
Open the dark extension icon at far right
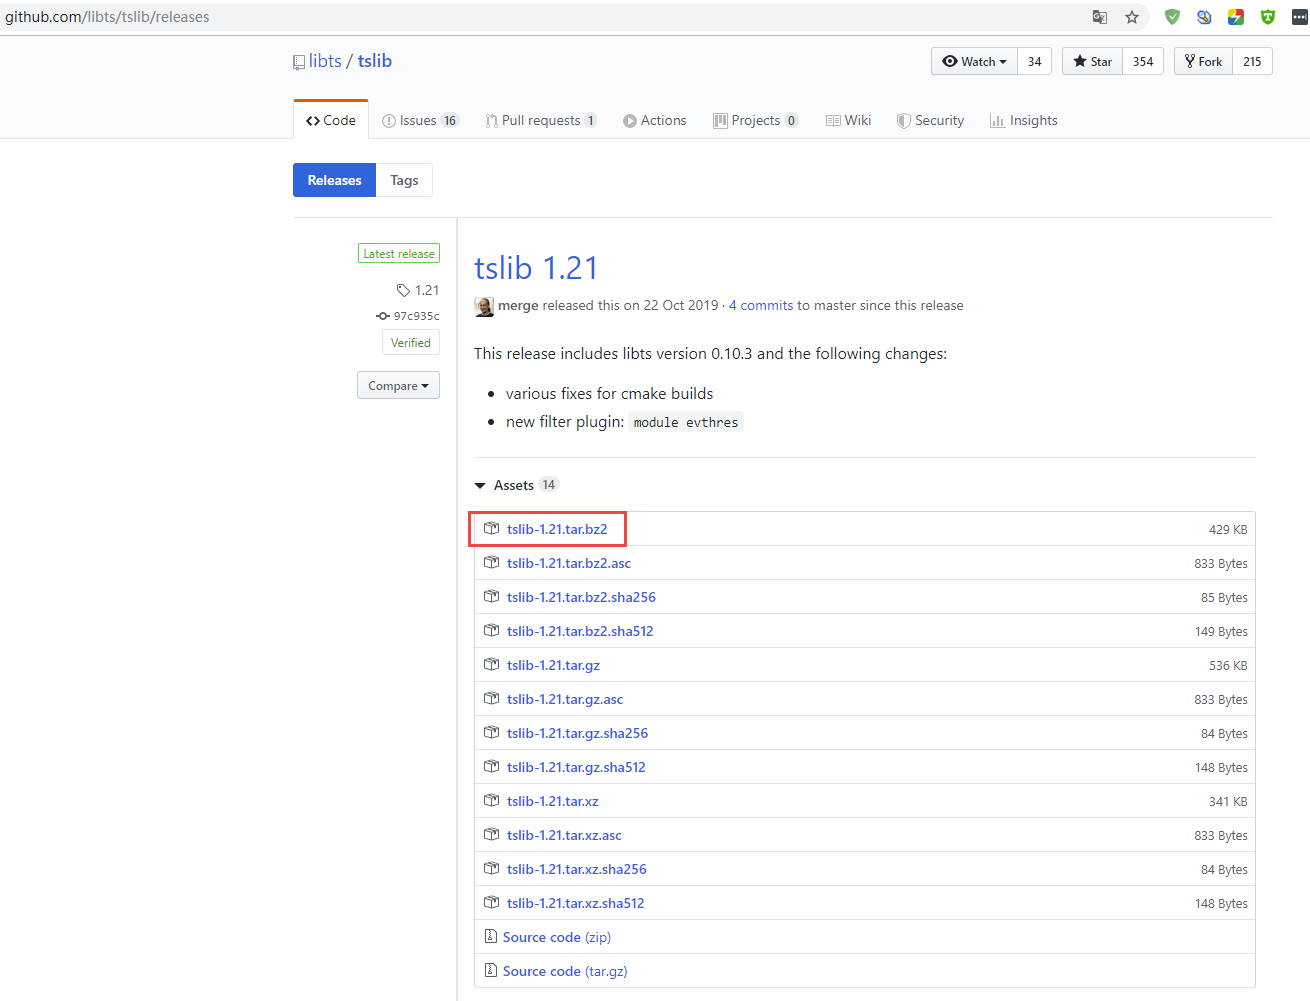coord(1299,17)
